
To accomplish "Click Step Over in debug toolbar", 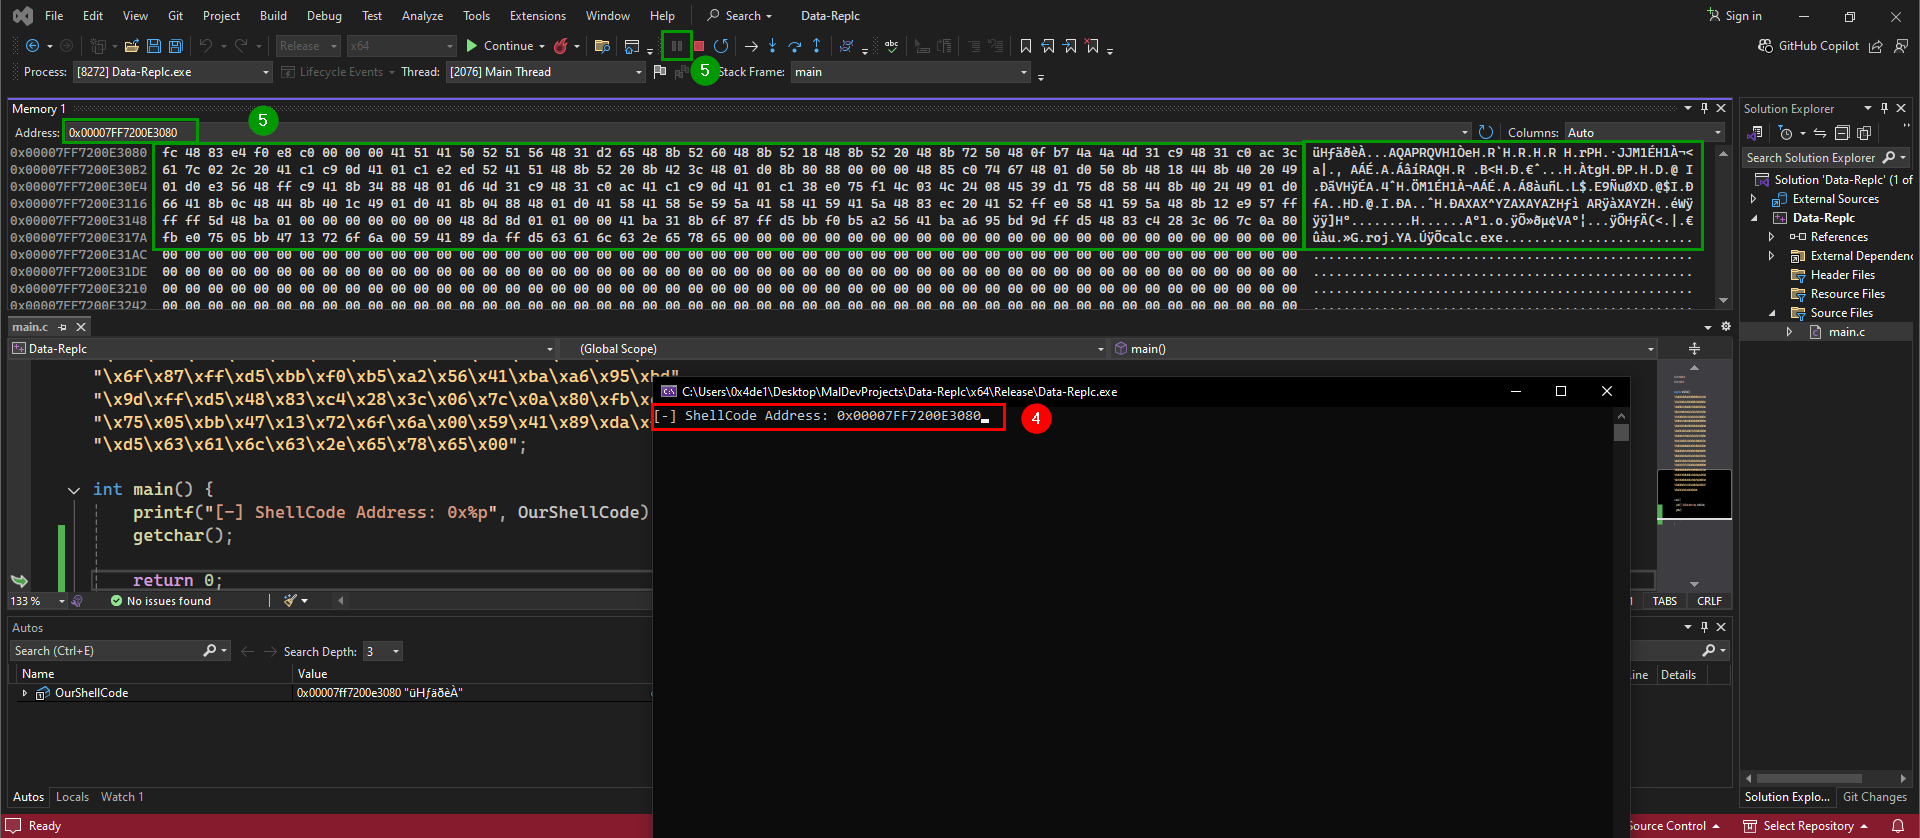I will (794, 46).
